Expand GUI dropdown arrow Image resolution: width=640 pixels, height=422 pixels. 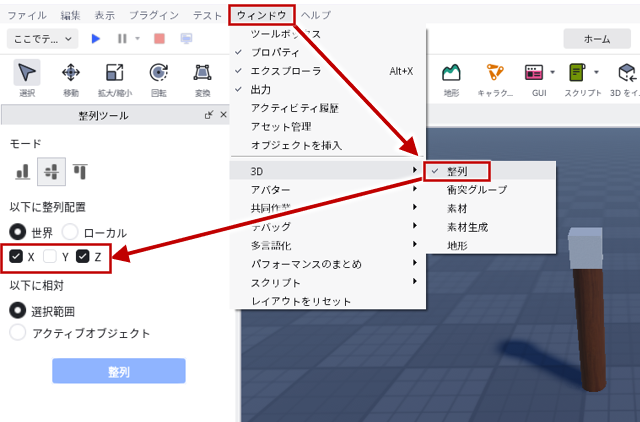pos(552,72)
